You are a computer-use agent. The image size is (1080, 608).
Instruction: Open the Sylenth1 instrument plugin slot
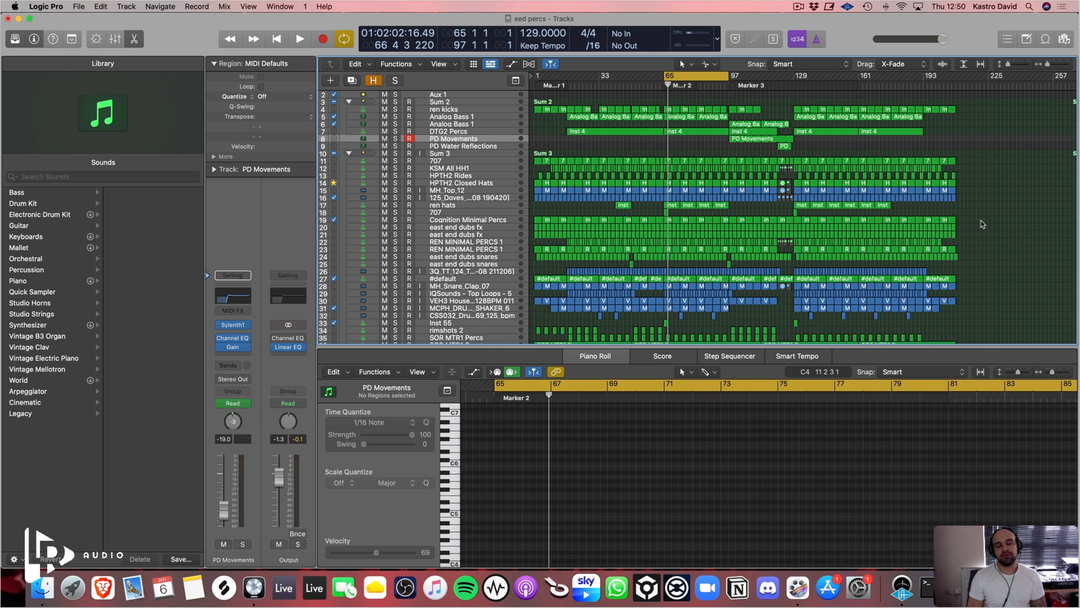(x=232, y=325)
